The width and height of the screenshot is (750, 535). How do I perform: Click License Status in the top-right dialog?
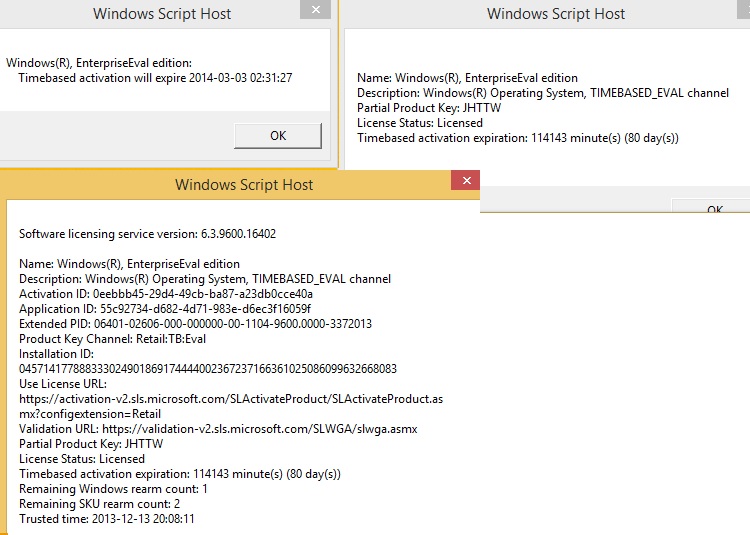[419, 123]
